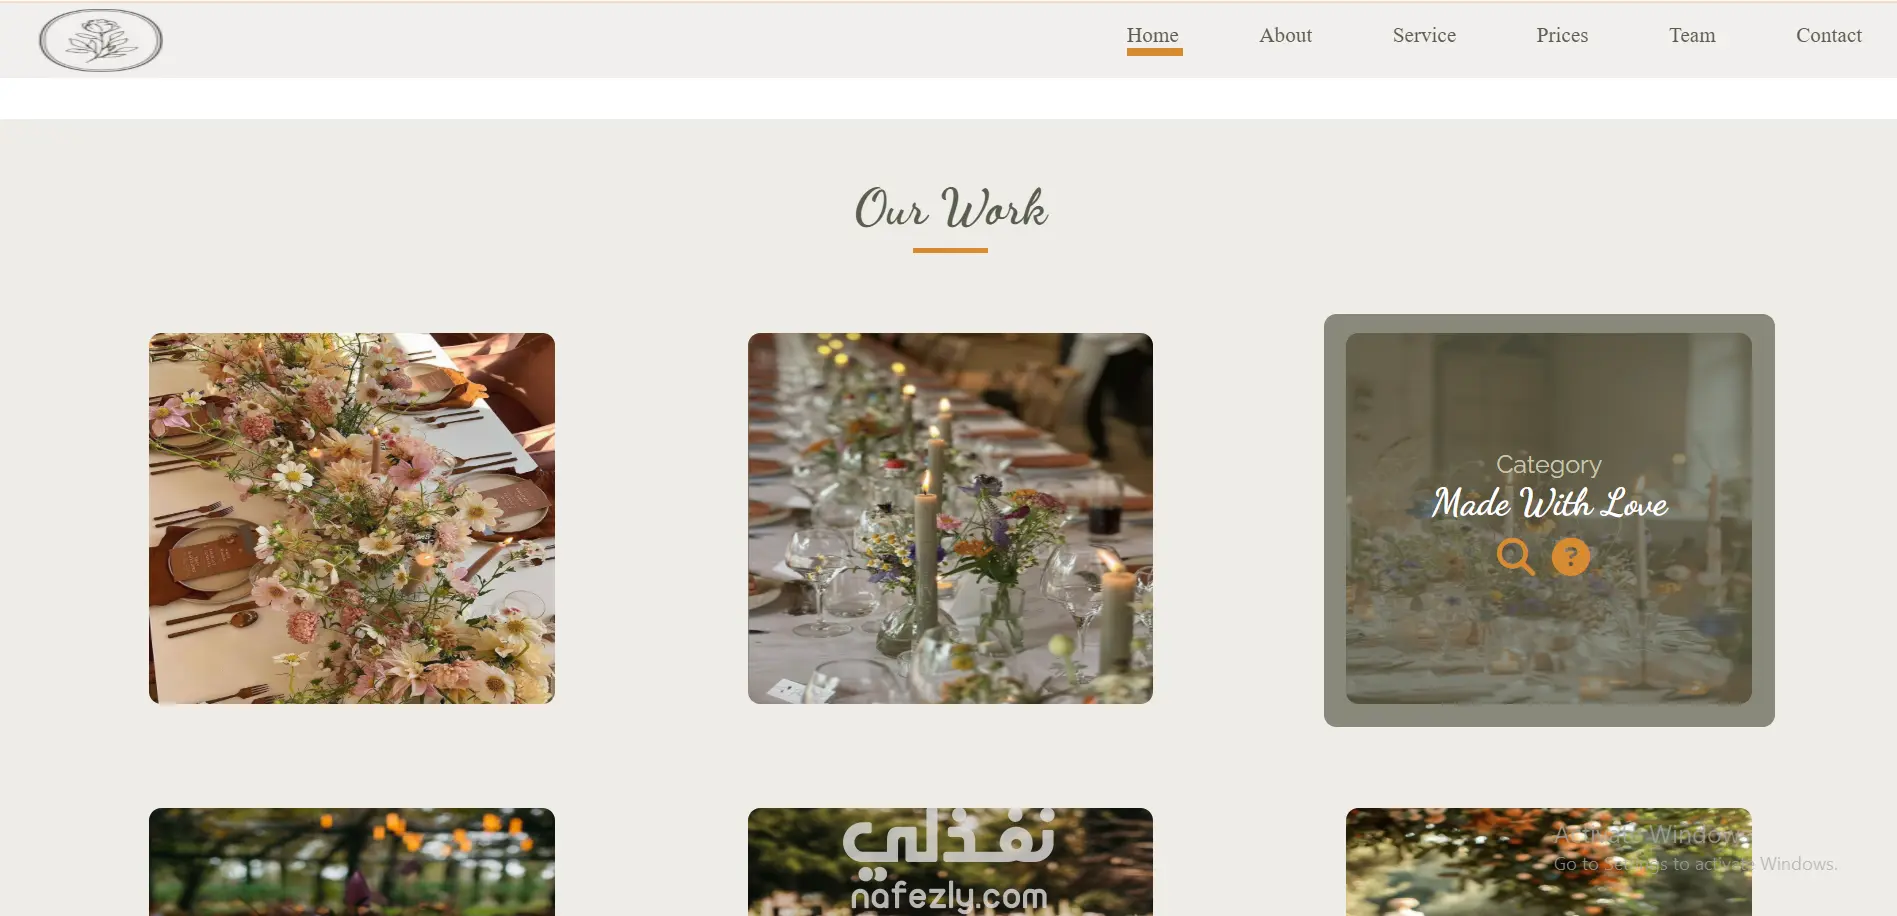Navigate to the Service section
Image resolution: width=1897 pixels, height=916 pixels.
[x=1424, y=35]
